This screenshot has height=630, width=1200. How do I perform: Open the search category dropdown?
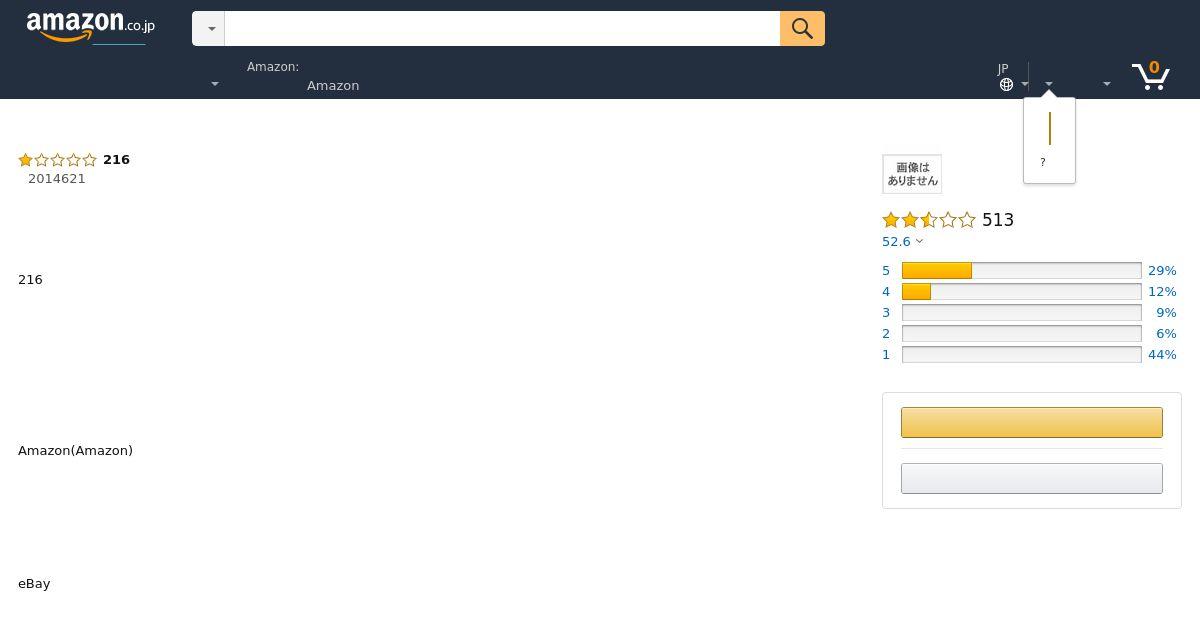(x=208, y=28)
